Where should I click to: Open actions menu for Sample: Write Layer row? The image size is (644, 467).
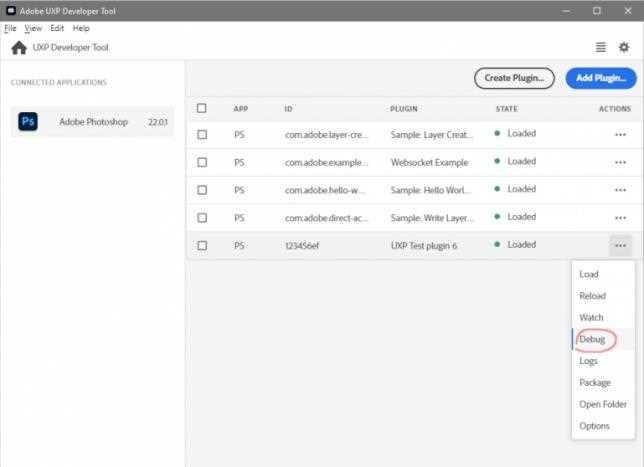click(x=620, y=218)
